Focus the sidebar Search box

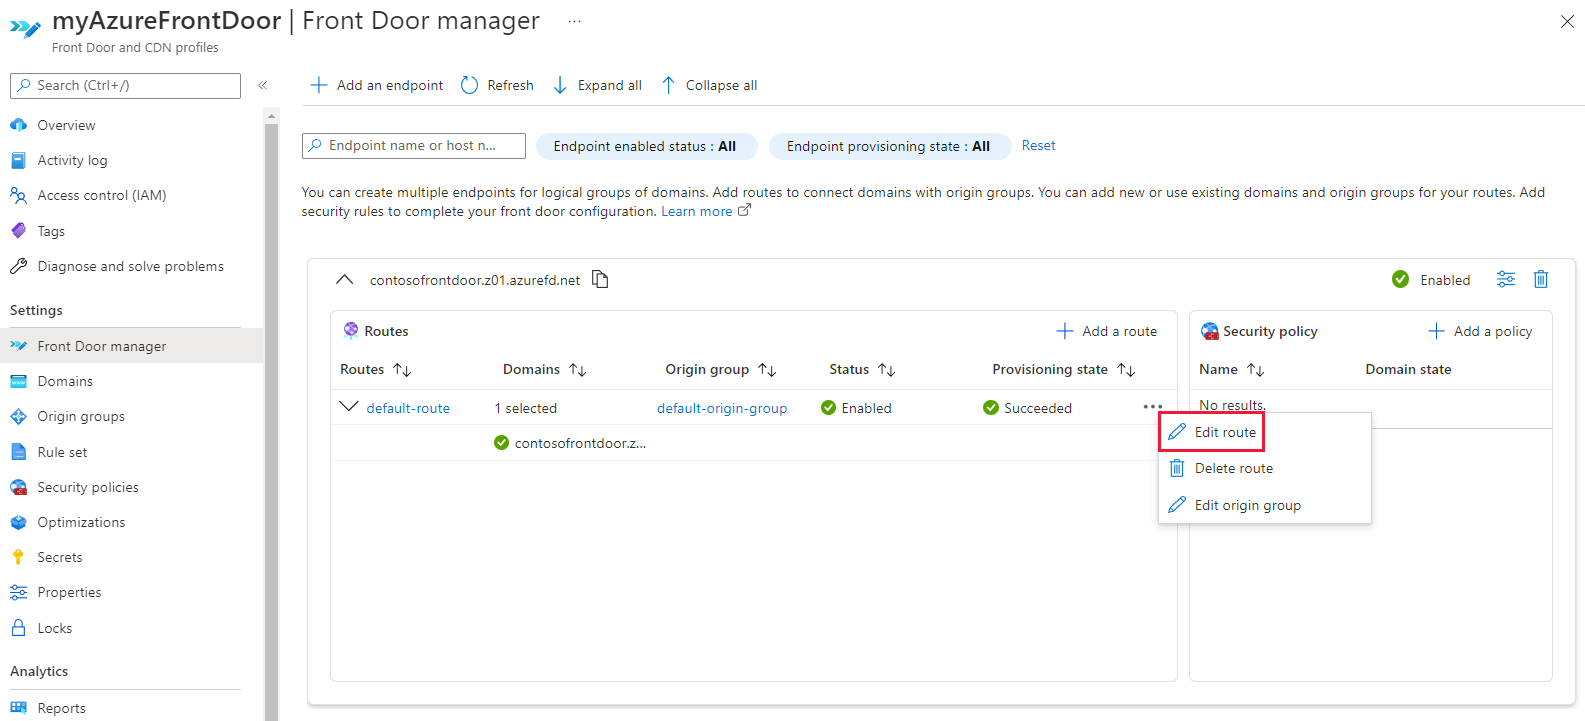coord(125,85)
